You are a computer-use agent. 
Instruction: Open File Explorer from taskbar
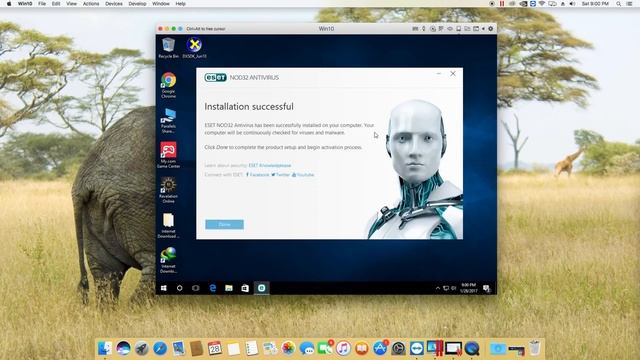229,288
